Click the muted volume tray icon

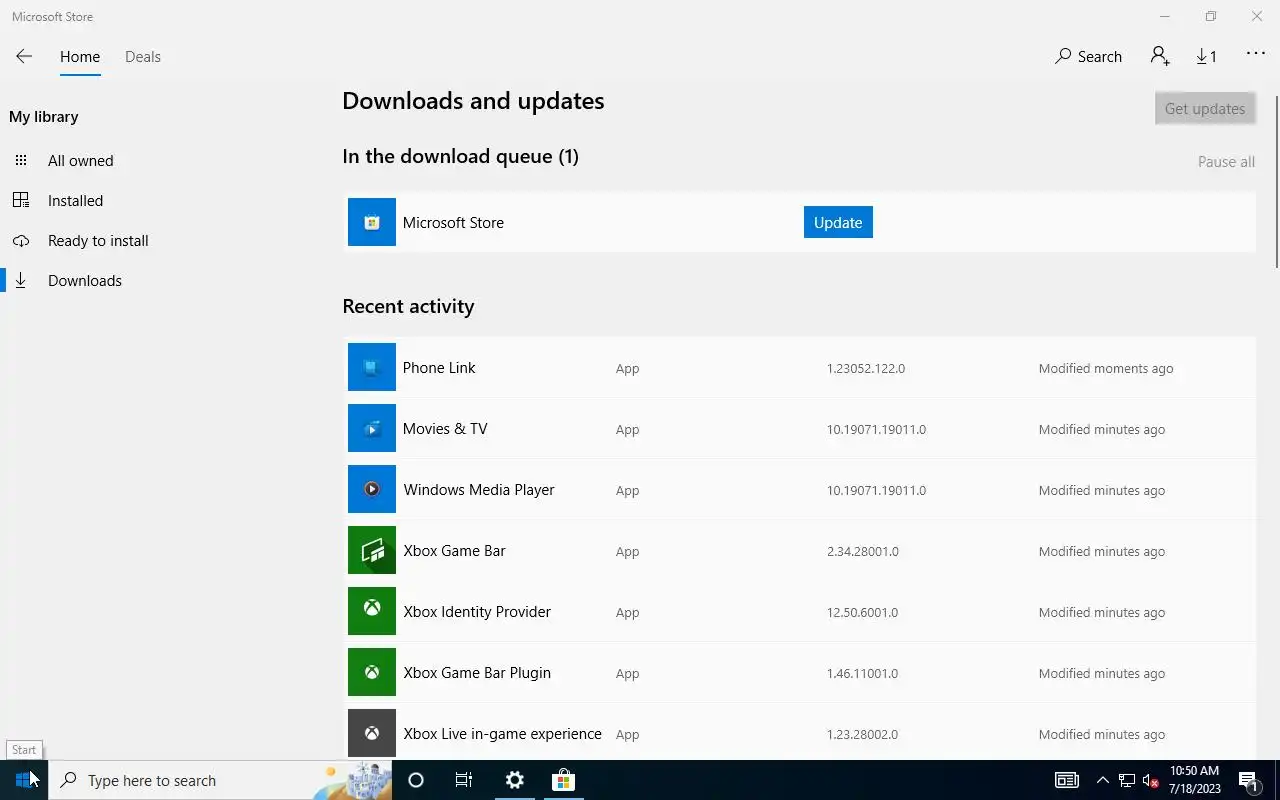pyautogui.click(x=1150, y=780)
